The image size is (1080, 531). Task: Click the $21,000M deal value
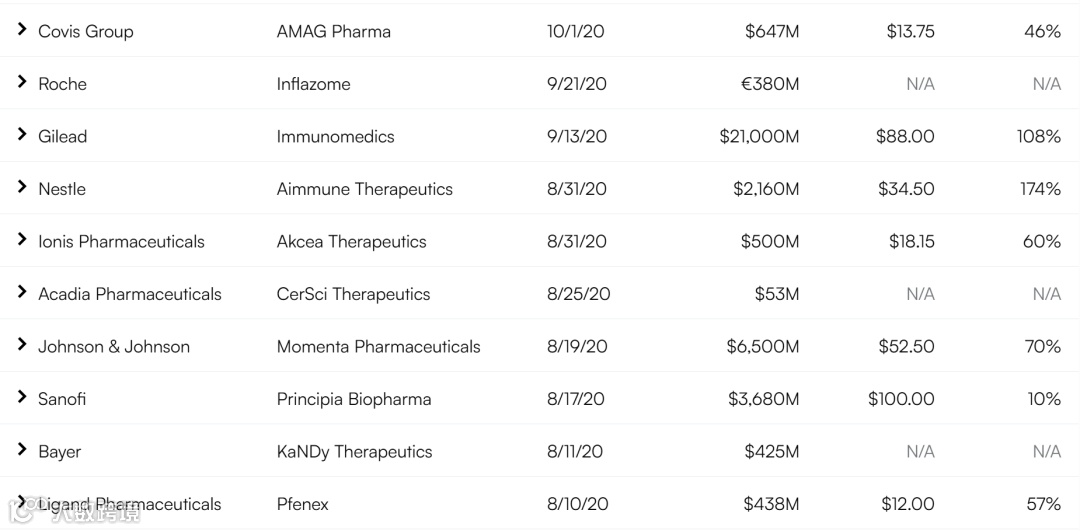click(x=759, y=136)
